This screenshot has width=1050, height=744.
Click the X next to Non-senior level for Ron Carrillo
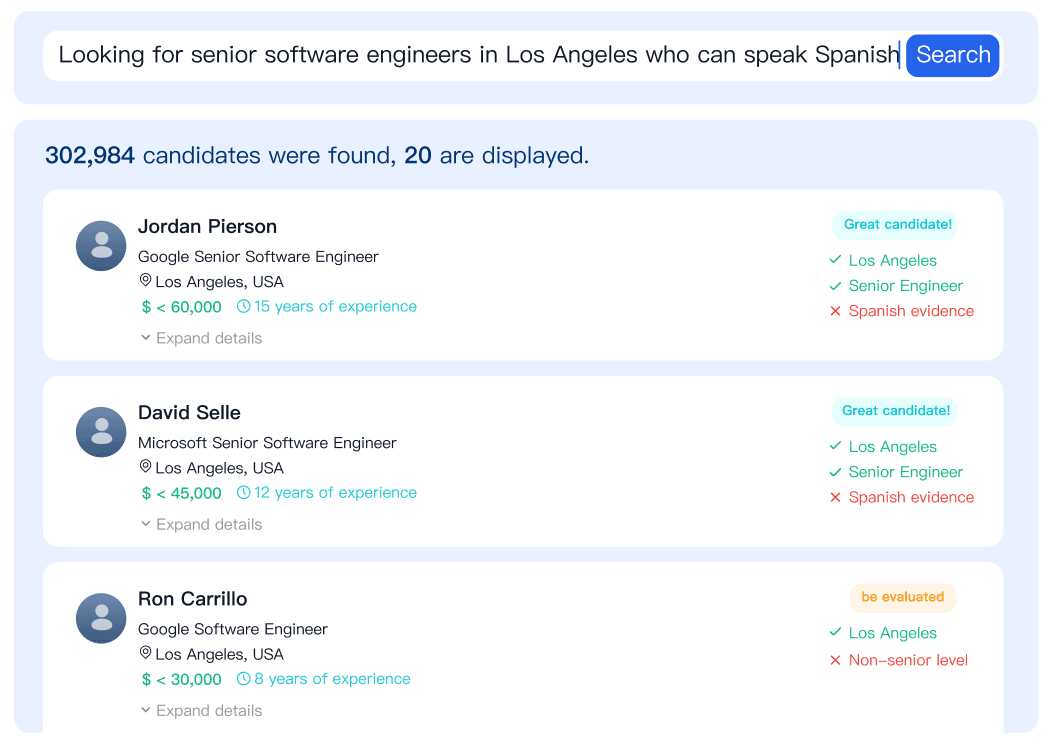click(836, 659)
